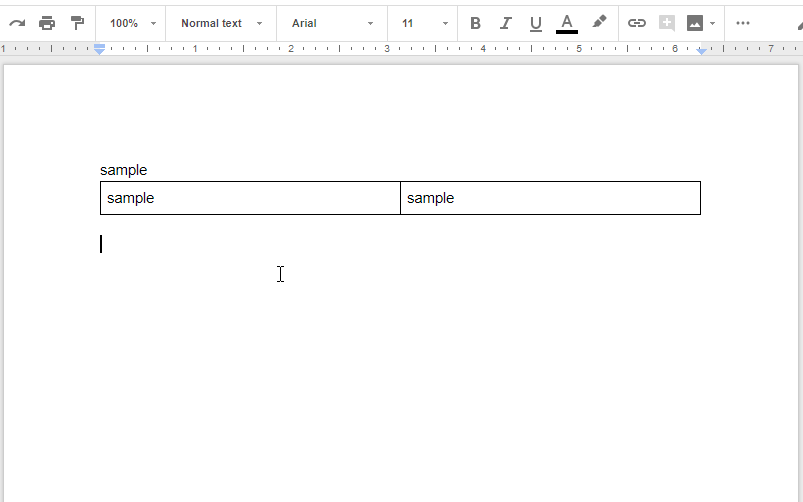
Task: Click the right table cell containing sample
Action: tap(550, 198)
